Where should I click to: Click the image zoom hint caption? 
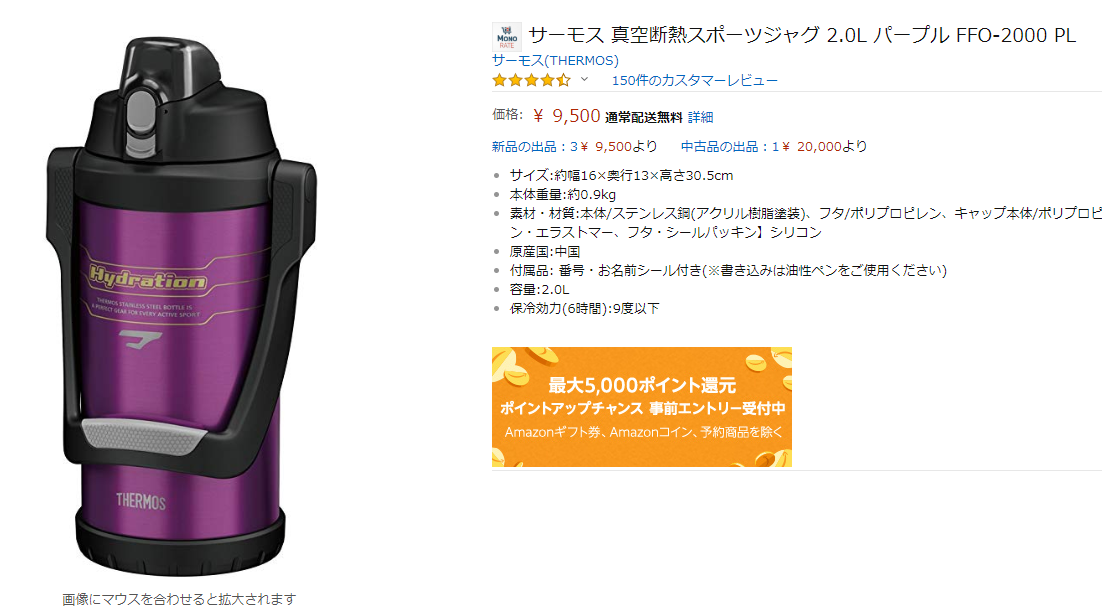[x=179, y=599]
